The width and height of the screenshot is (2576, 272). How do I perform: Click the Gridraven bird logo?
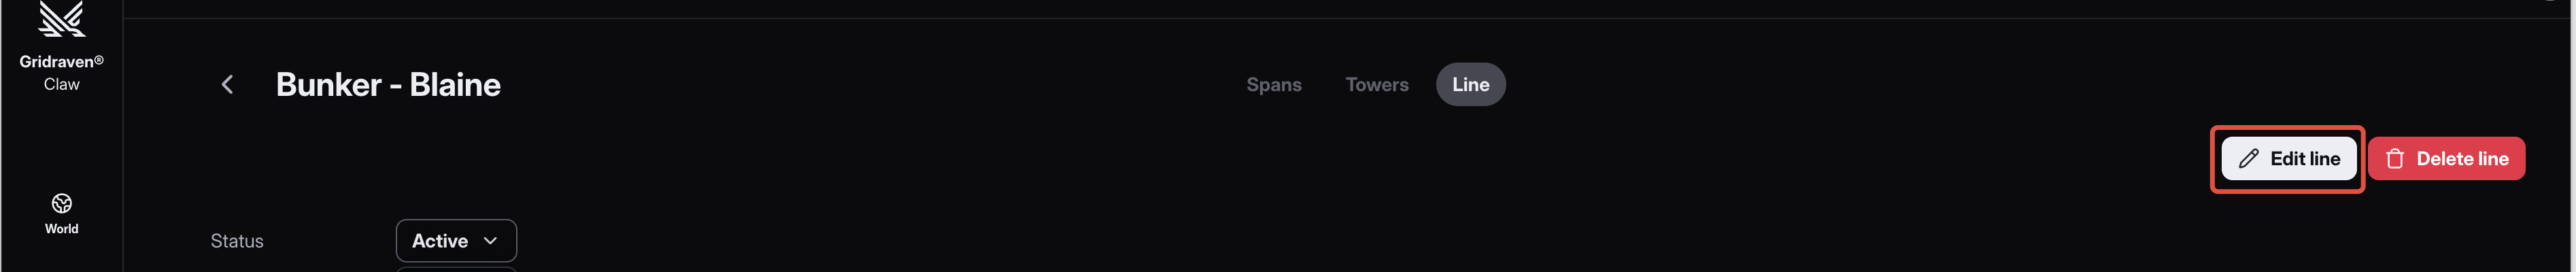[x=61, y=20]
